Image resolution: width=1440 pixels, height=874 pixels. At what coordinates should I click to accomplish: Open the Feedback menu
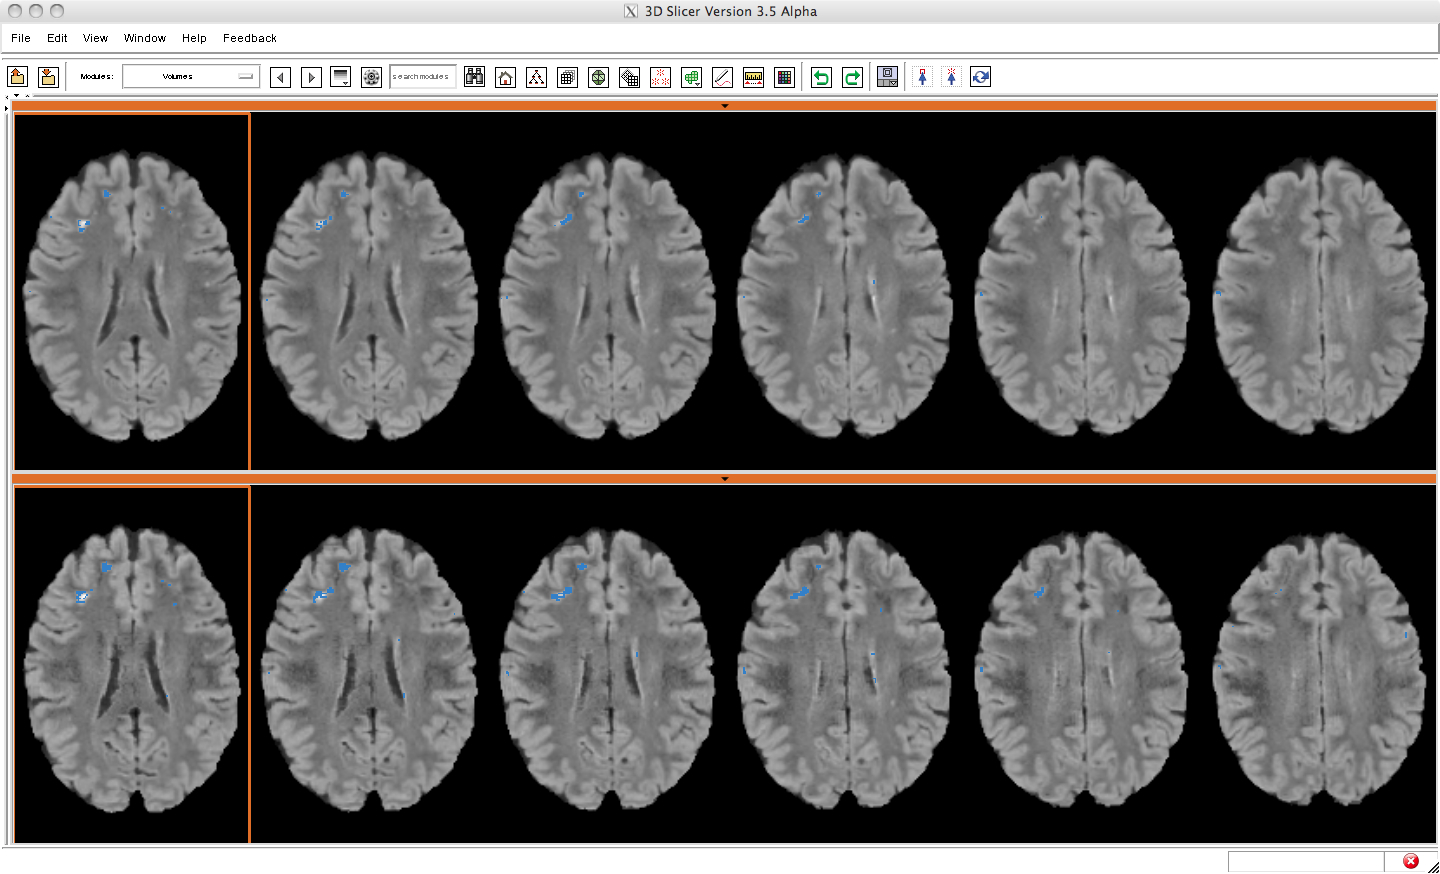pos(250,38)
